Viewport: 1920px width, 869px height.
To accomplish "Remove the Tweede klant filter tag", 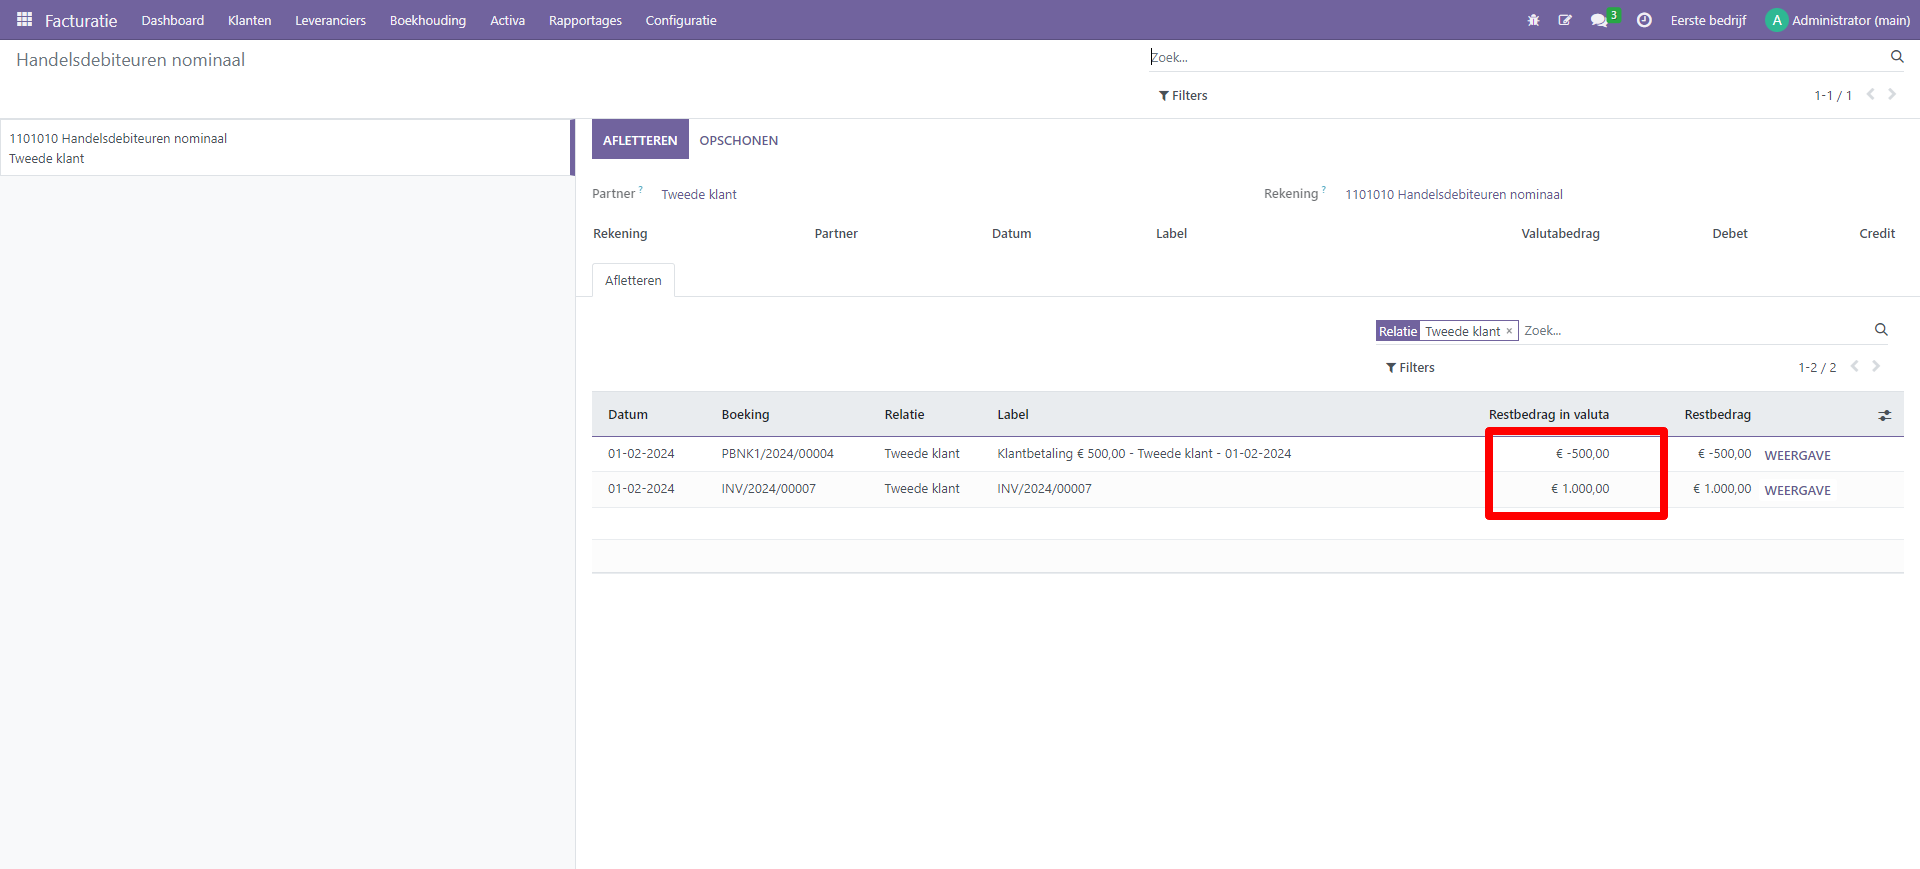I will click(x=1509, y=331).
